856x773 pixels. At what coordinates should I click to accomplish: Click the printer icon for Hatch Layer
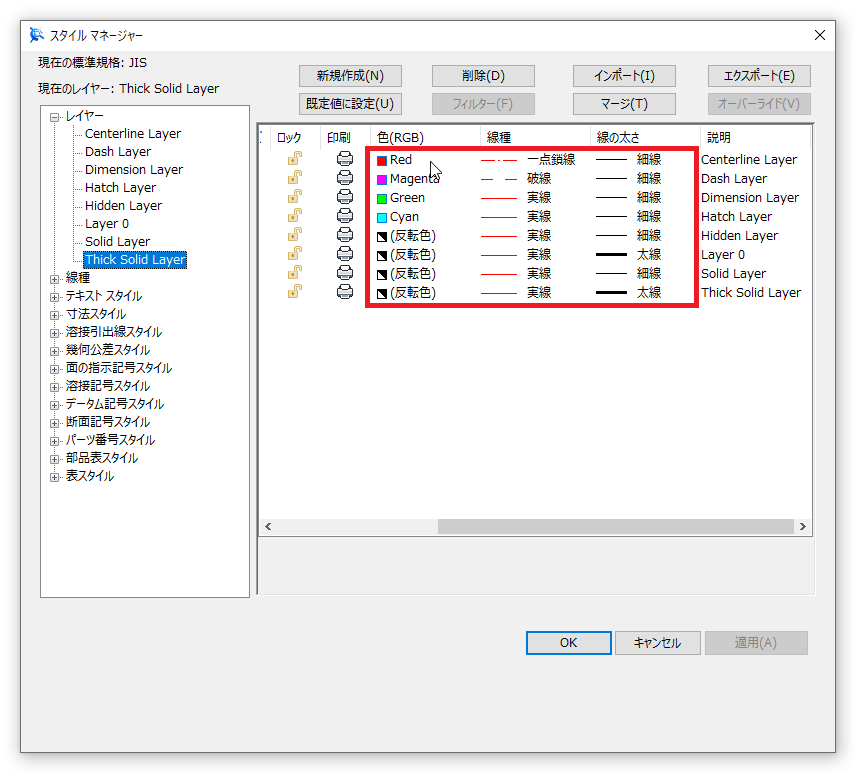click(x=345, y=216)
